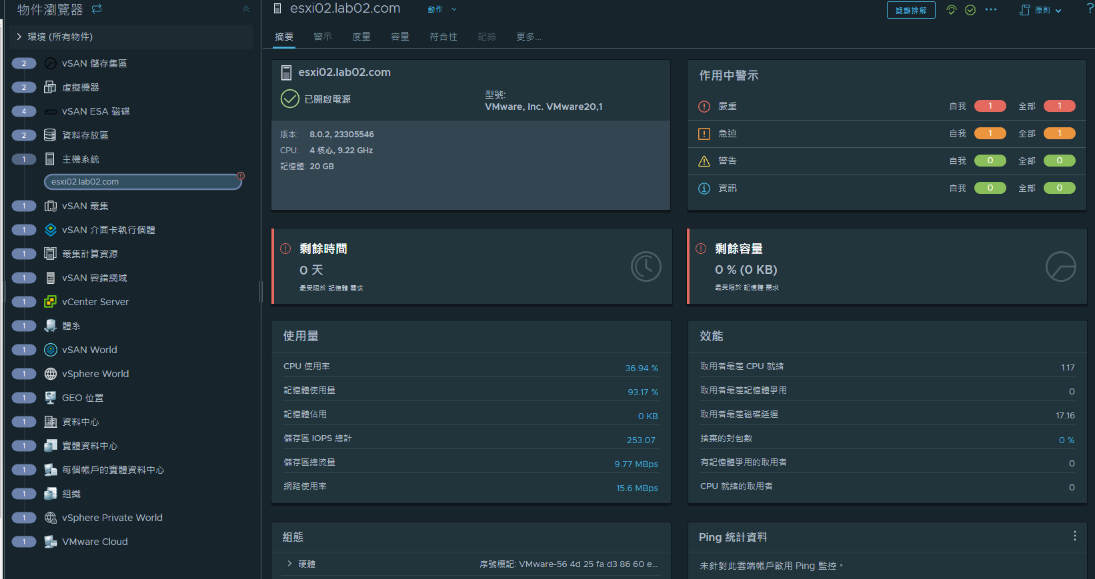Select the vSphere Private World icon
The height and width of the screenshot is (579, 1095).
[x=50, y=518]
